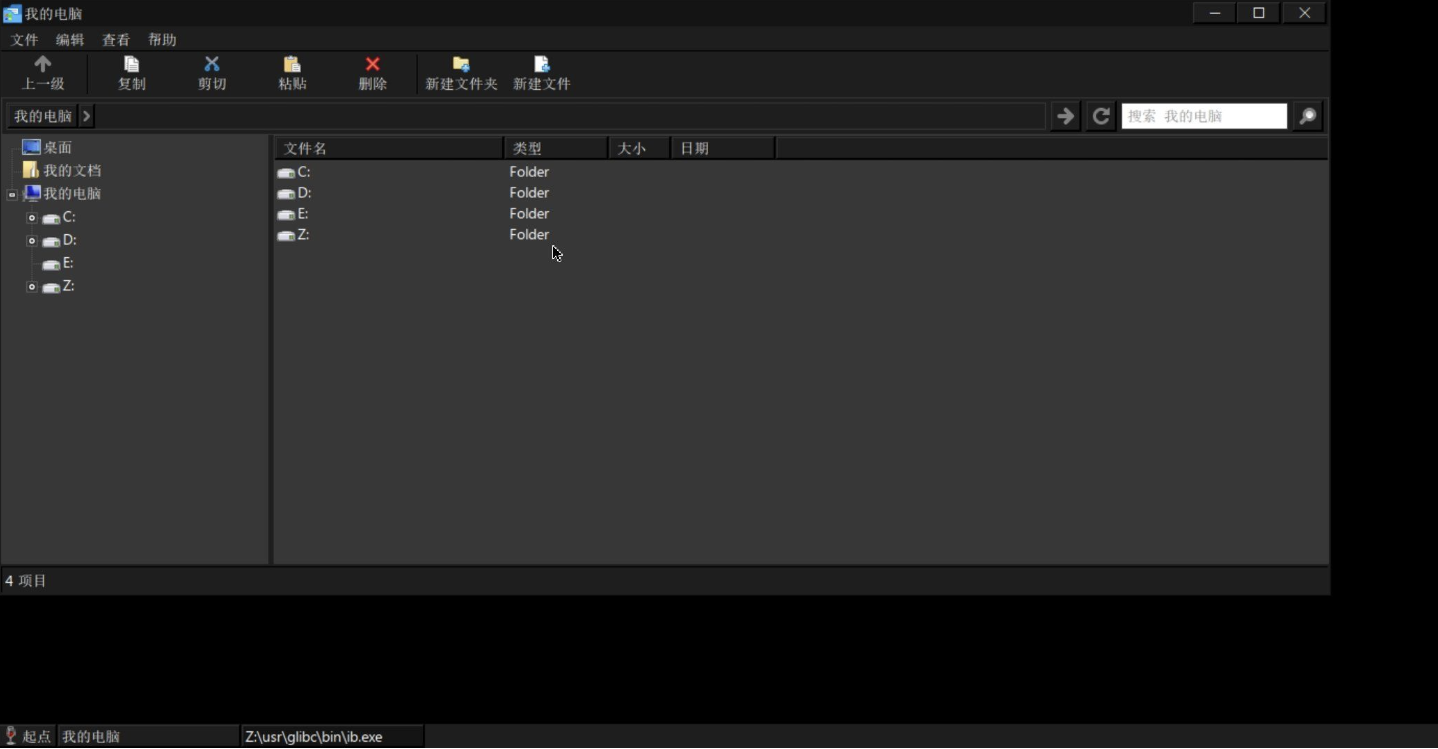
Task: Click the go arrow at the address bar end
Action: click(x=1064, y=116)
